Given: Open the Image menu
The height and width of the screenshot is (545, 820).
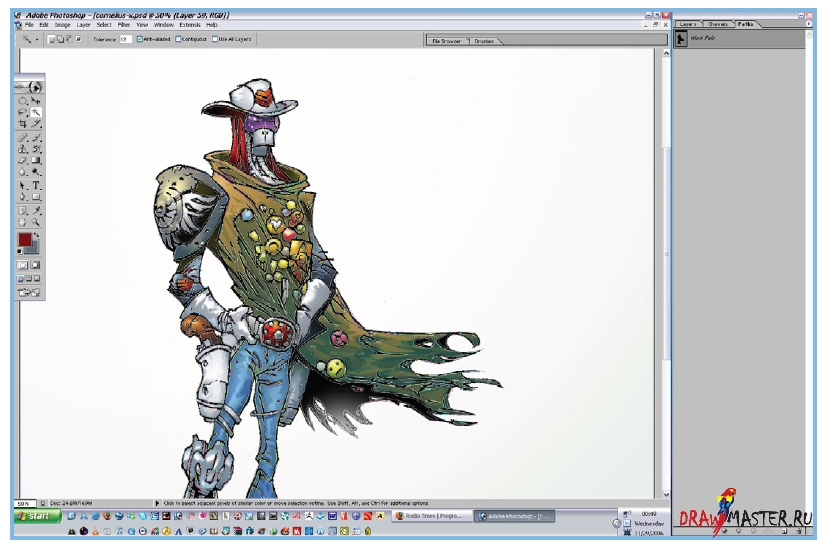Looking at the screenshot, I should [x=63, y=25].
